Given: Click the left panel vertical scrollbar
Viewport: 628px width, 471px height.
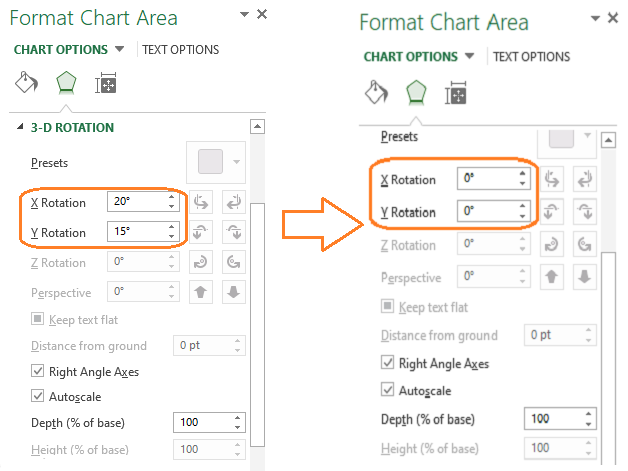Looking at the screenshot, I should pyautogui.click(x=257, y=300).
